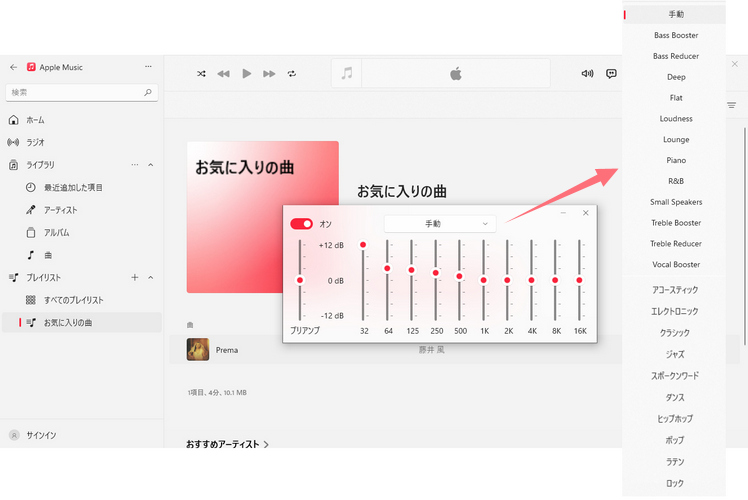Click the search magnifier icon
Viewport: 748px width, 500px height.
point(148,92)
